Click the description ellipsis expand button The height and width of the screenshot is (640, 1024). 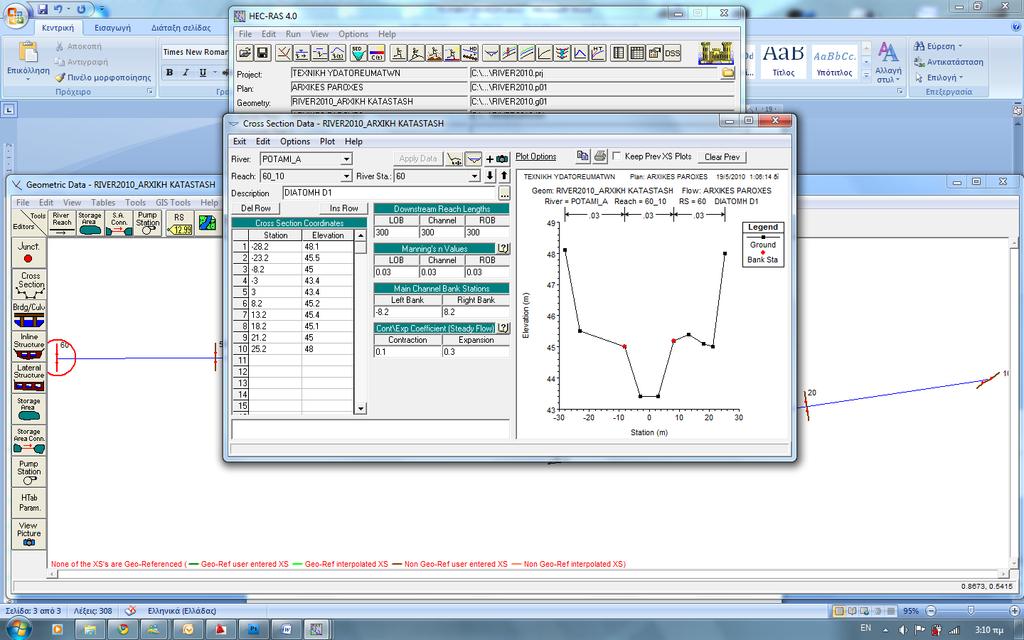click(504, 193)
